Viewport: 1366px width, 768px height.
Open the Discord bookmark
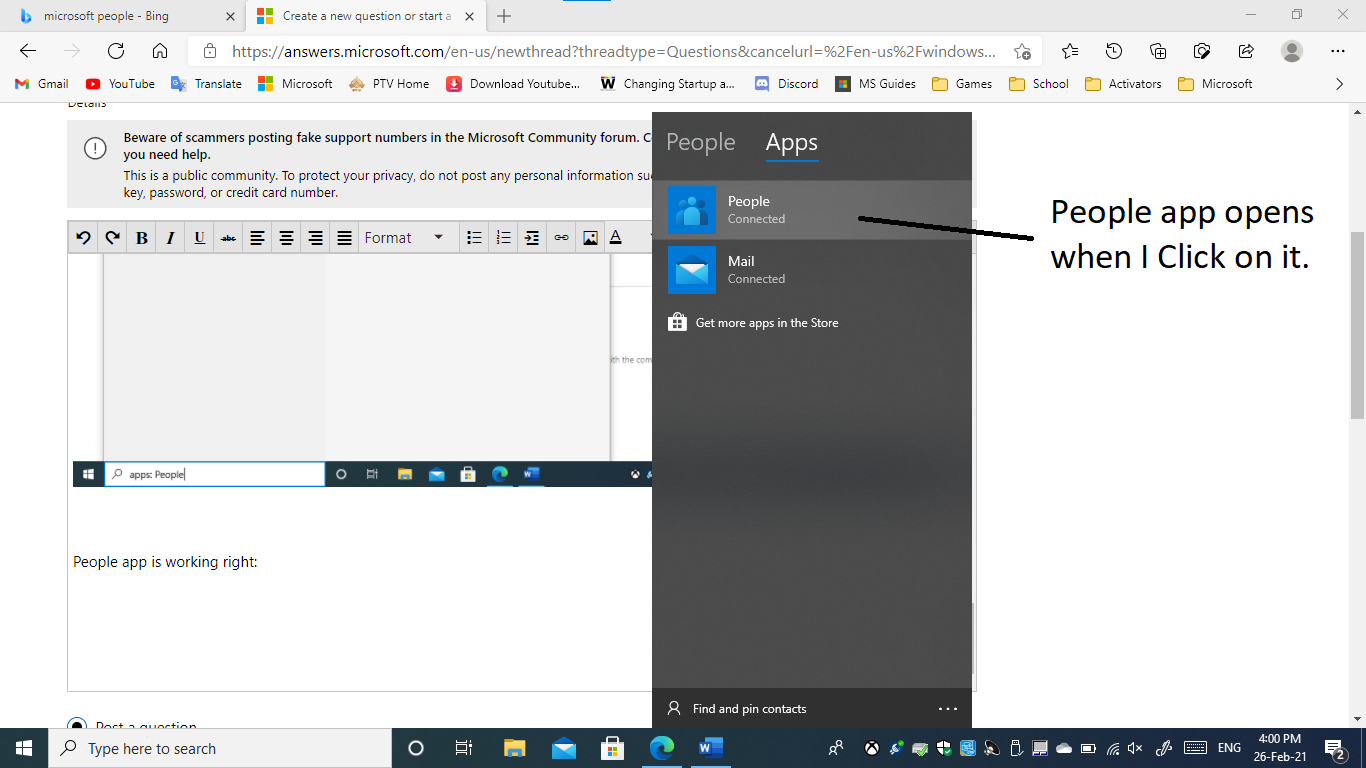tap(786, 84)
